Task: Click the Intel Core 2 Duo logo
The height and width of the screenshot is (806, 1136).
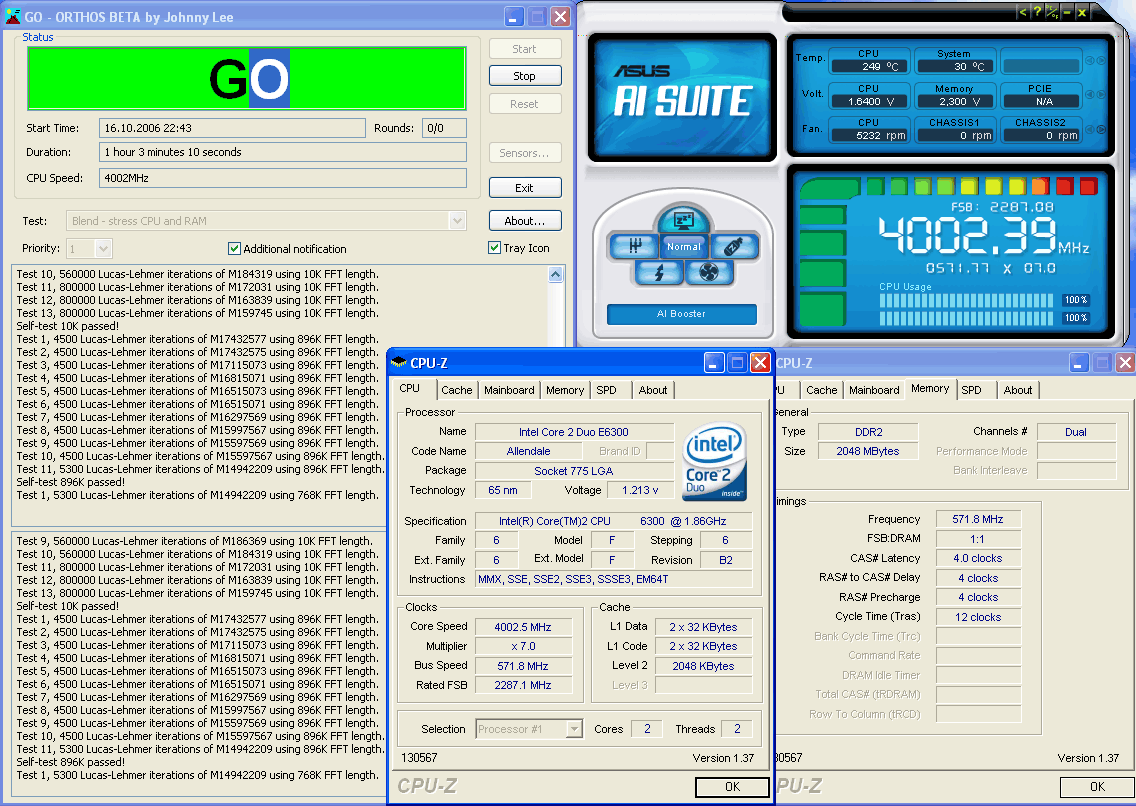Action: coord(714,461)
